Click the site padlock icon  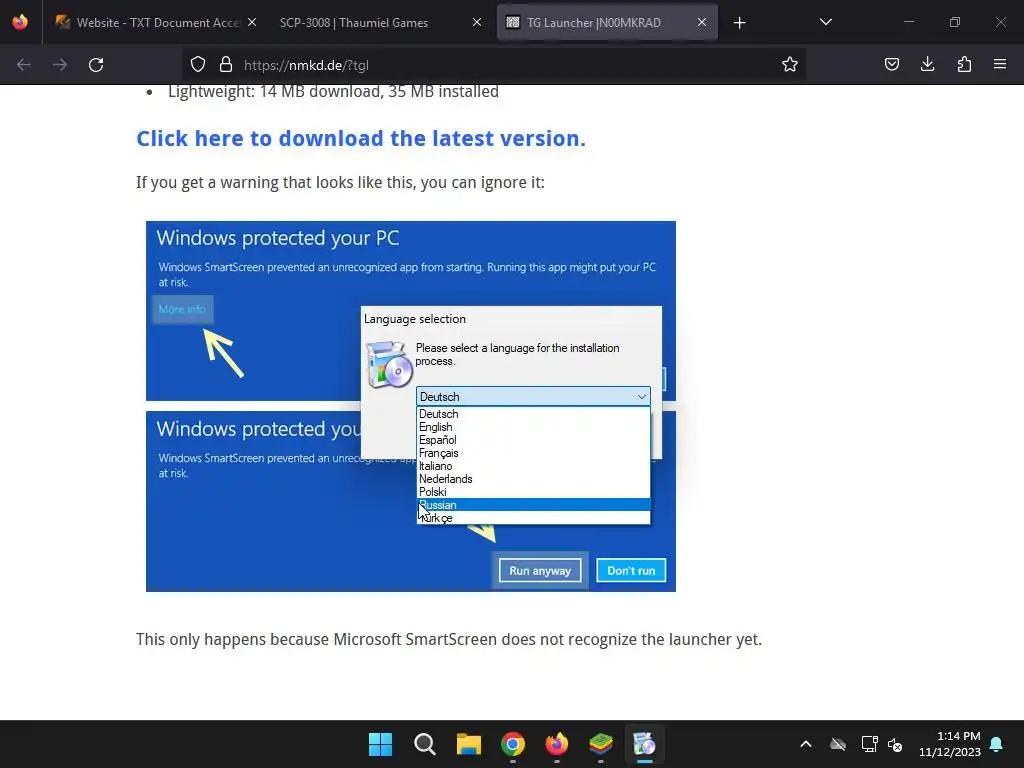coord(226,65)
